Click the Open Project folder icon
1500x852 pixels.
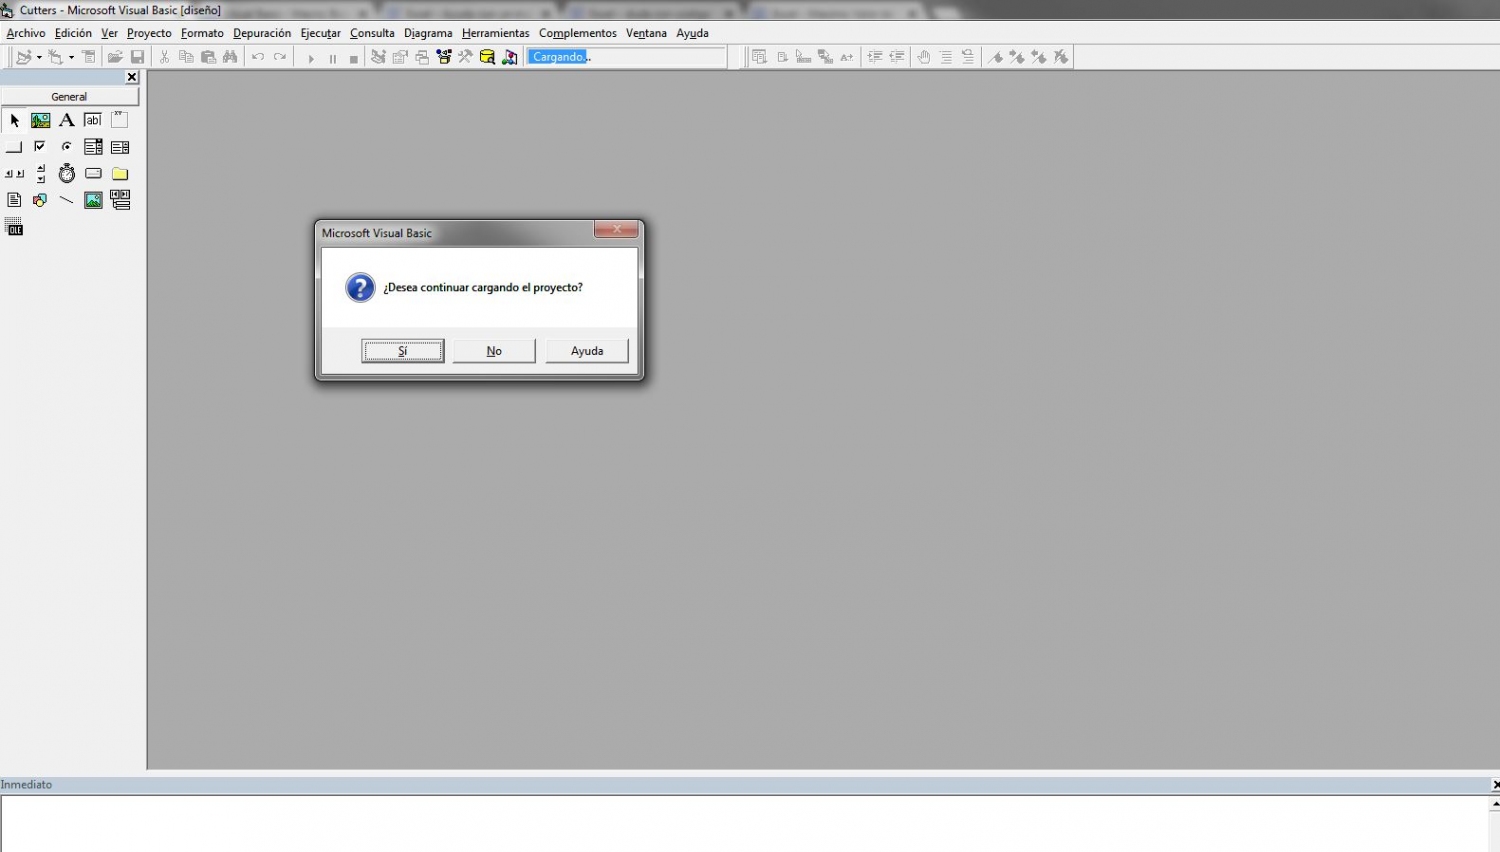[115, 57]
